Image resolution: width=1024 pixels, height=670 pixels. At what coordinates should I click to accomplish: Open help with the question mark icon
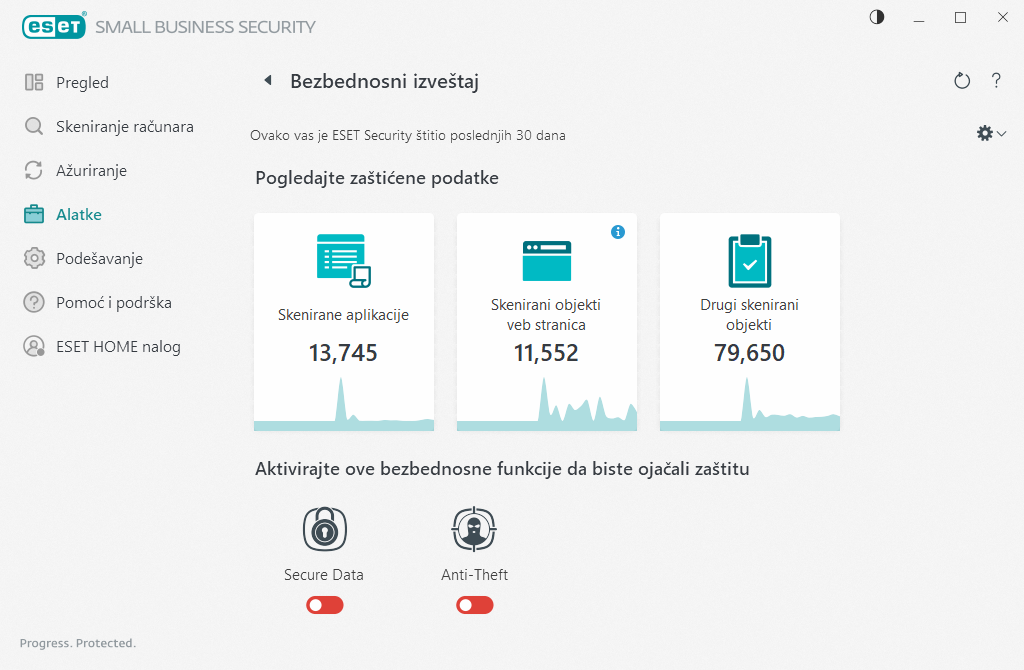(x=996, y=81)
